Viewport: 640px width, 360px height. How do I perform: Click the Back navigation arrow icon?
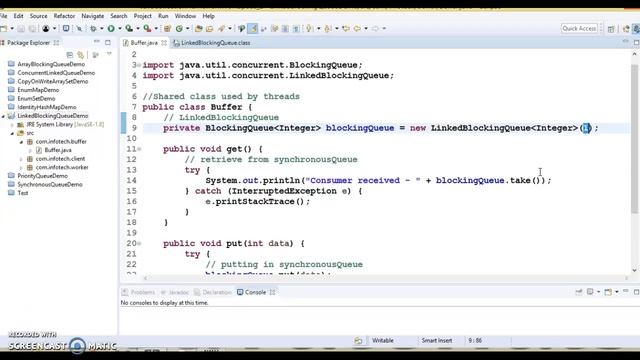[x=357, y=29]
